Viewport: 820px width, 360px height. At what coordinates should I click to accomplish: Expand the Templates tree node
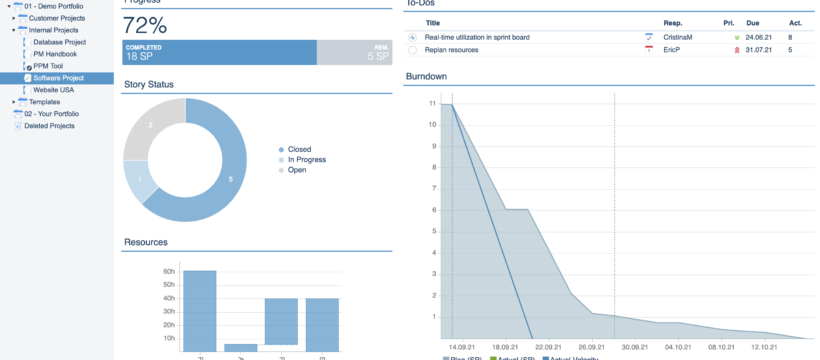pos(14,102)
